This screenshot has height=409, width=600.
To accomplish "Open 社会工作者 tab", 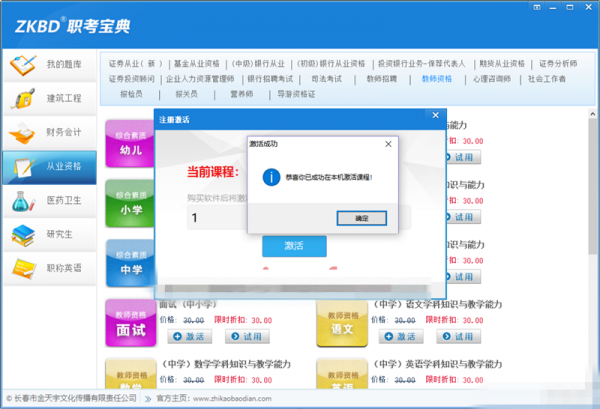I will coord(547,79).
